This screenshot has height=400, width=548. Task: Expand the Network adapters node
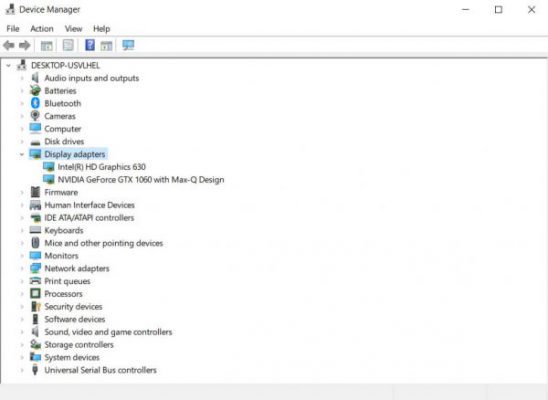pyautogui.click(x=22, y=268)
